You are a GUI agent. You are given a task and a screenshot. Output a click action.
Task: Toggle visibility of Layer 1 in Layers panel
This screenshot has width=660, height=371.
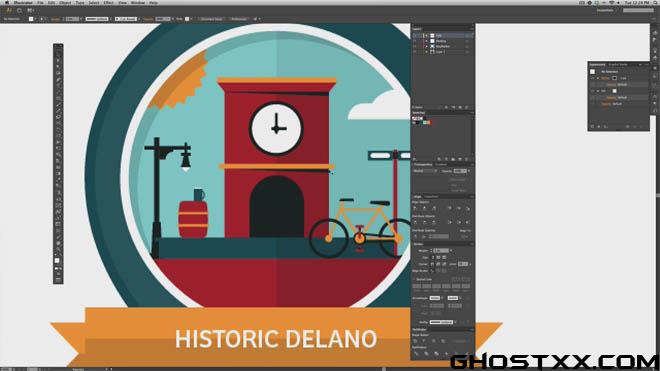[x=415, y=52]
